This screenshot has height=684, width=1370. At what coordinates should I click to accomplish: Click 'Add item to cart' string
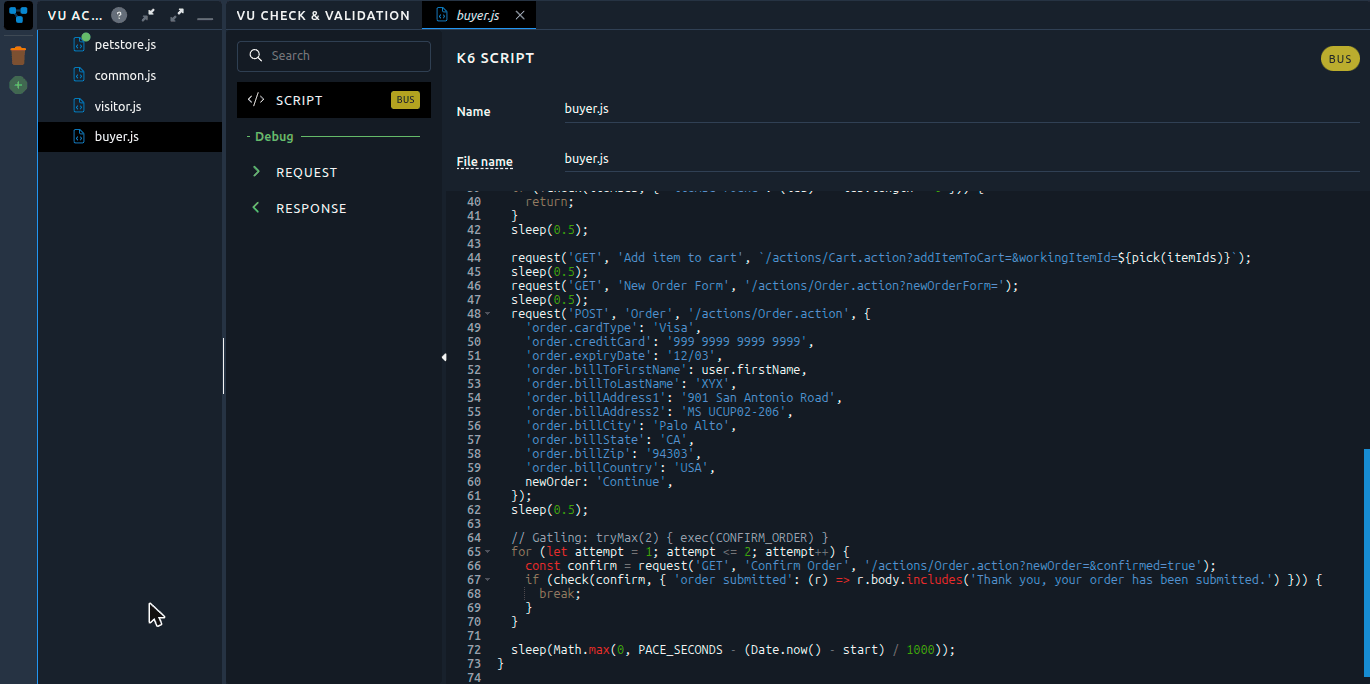(685, 258)
